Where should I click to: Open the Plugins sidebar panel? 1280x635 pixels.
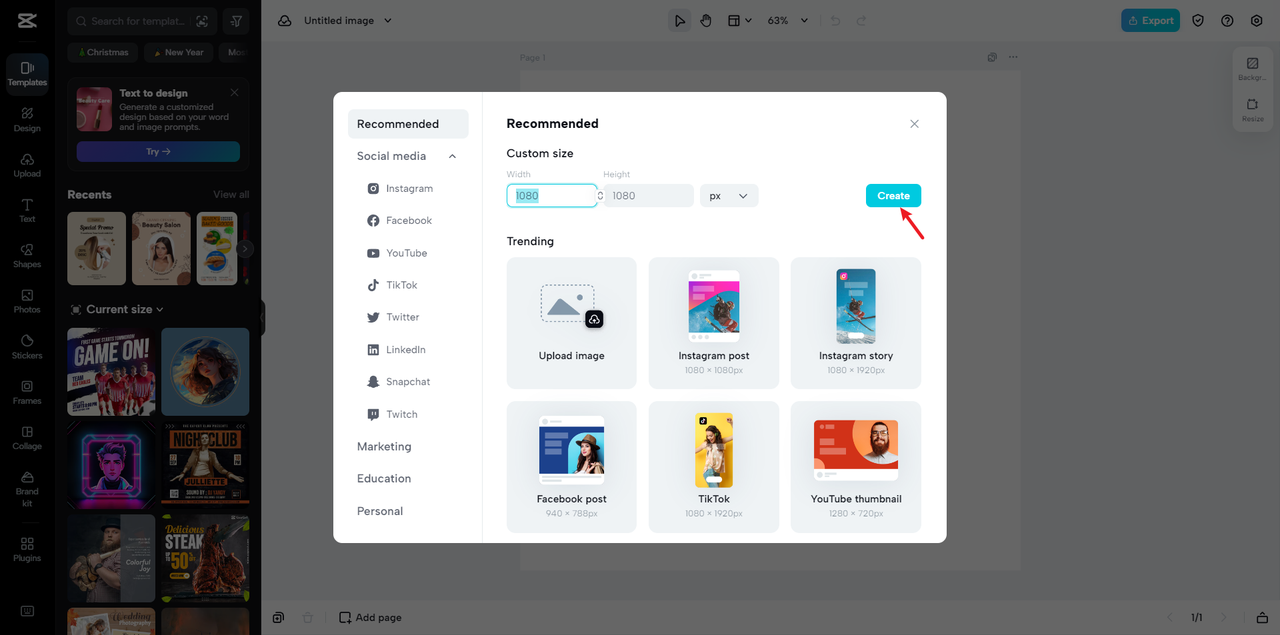(27, 549)
